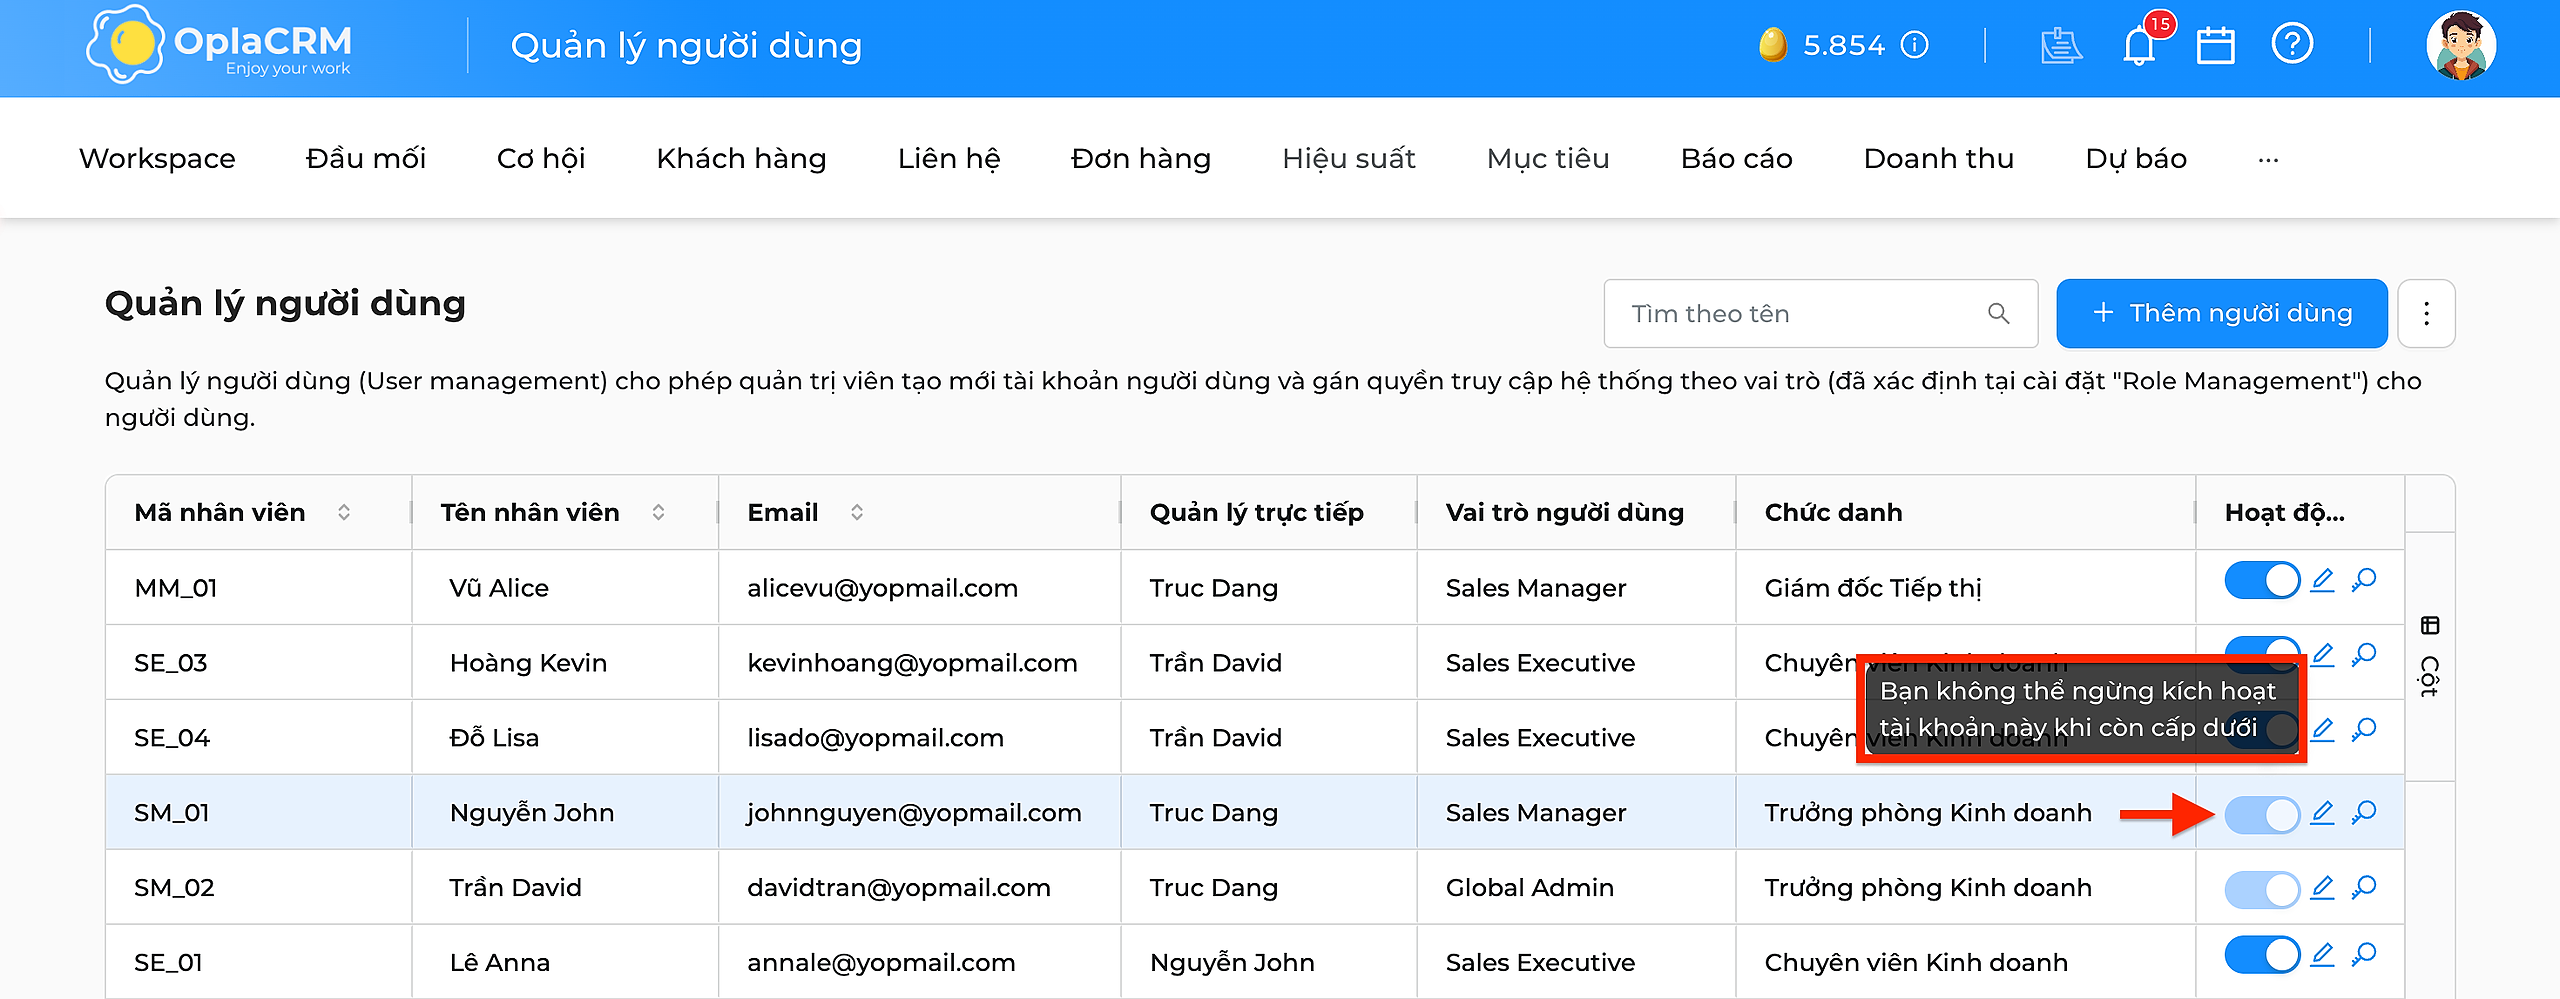The image size is (2560, 999).
Task: Open the Cơ hội menu
Action: coord(541,159)
